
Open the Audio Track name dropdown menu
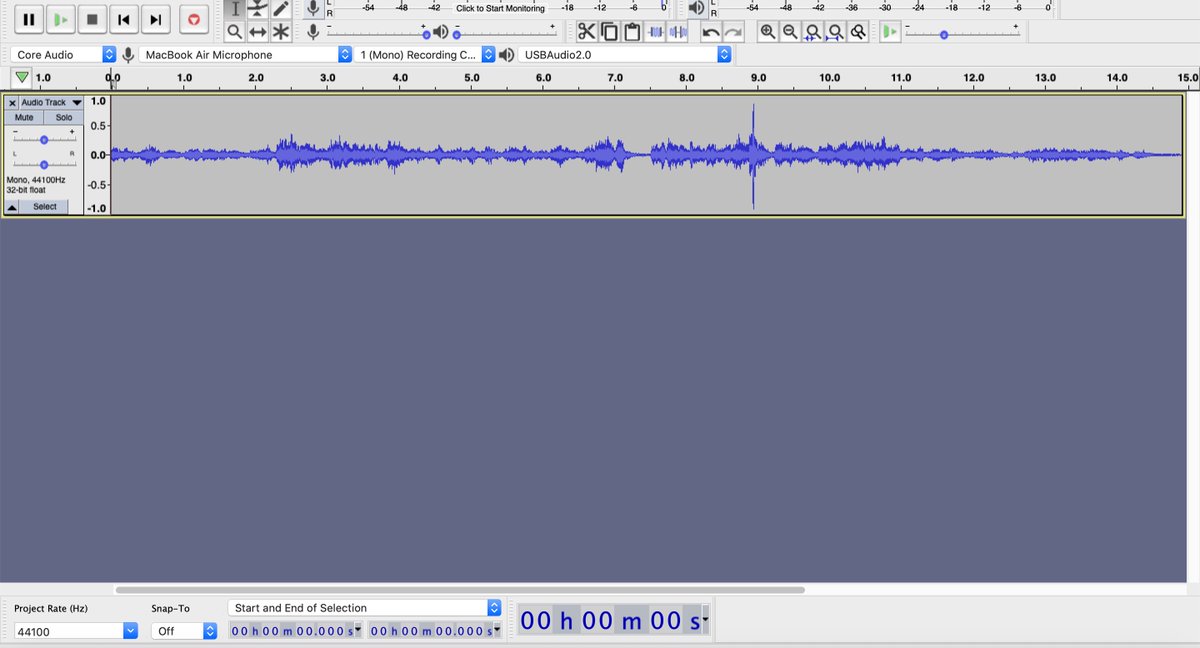click(x=52, y=102)
